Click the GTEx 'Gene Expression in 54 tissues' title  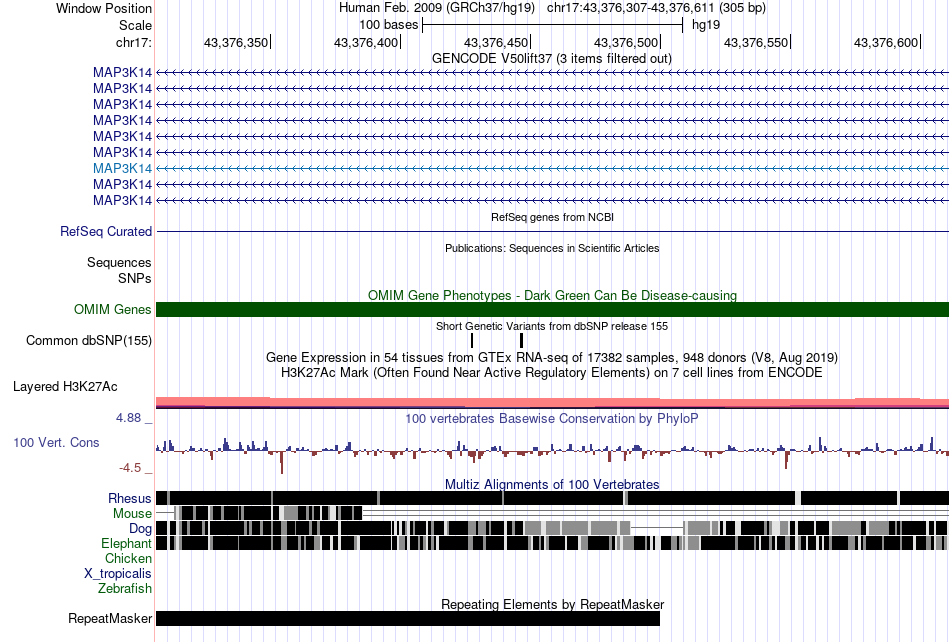click(x=552, y=357)
